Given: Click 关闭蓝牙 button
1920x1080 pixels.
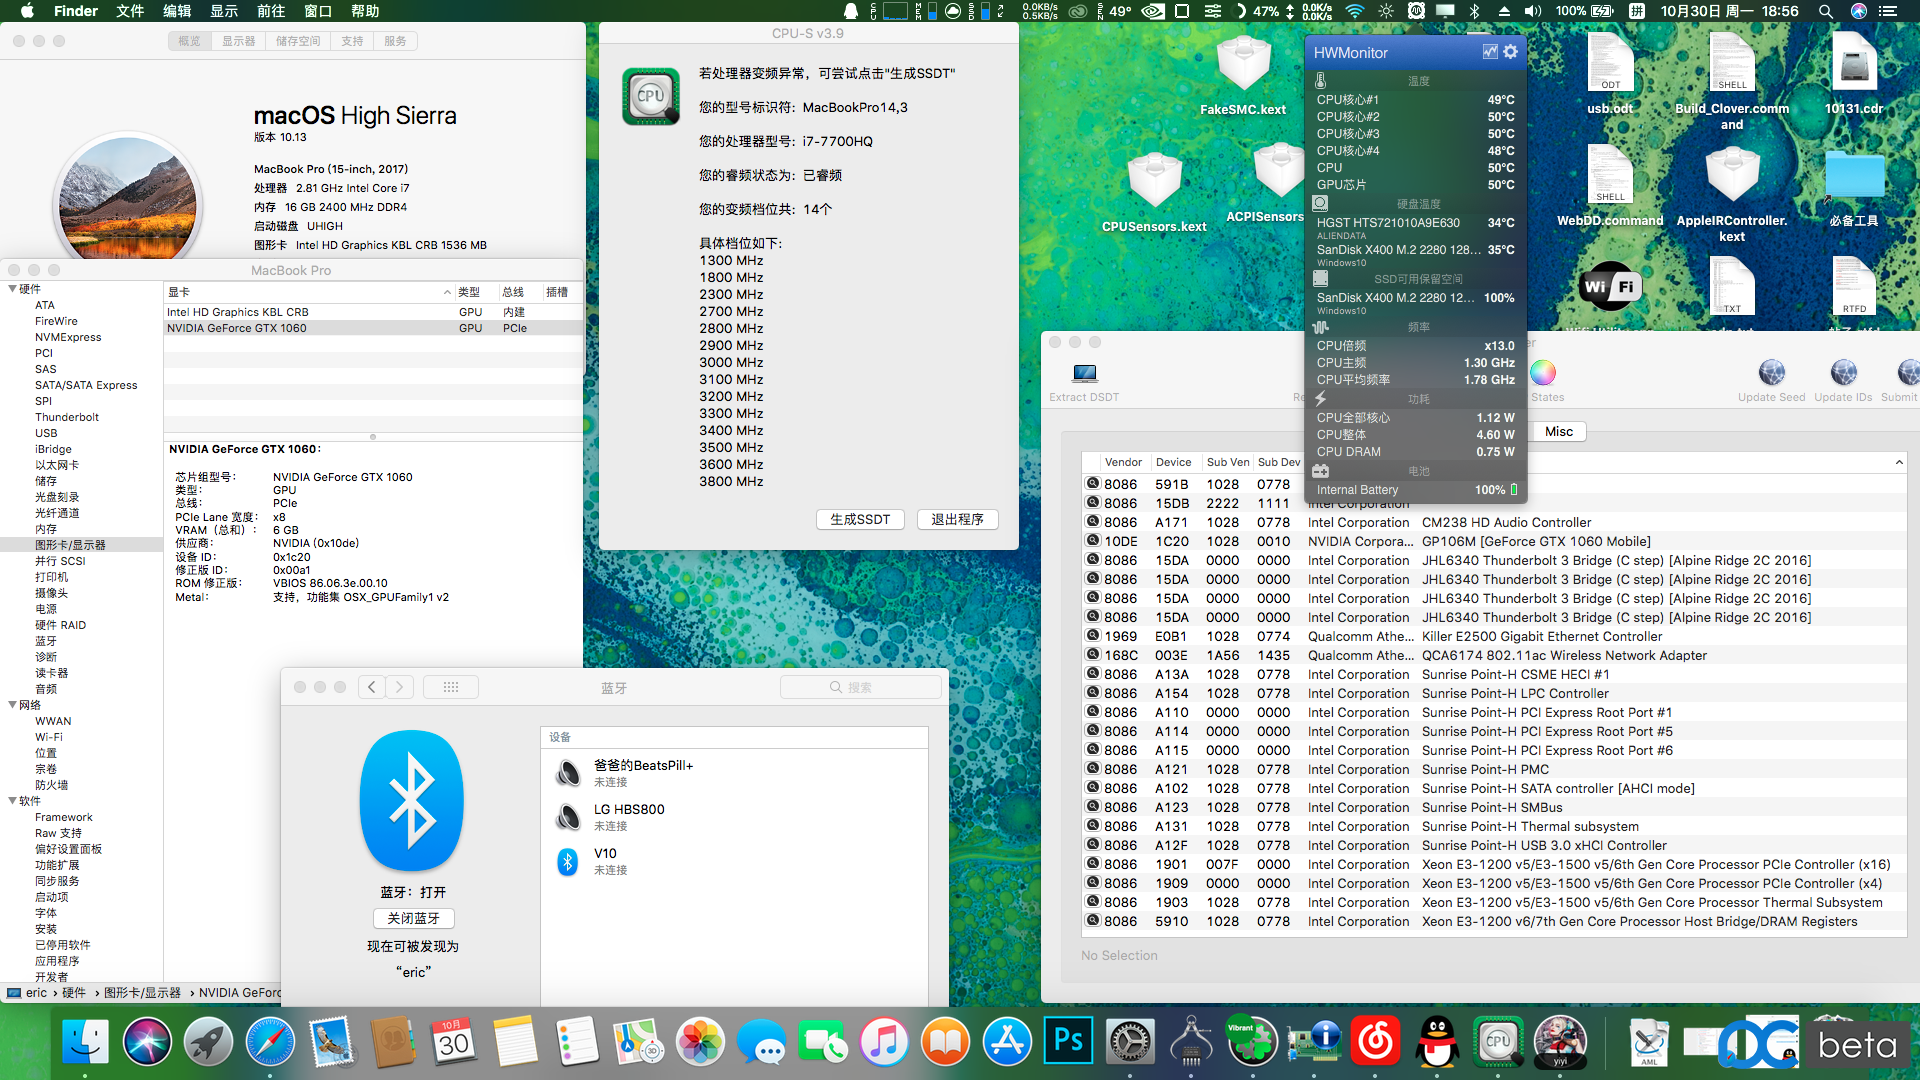Looking at the screenshot, I should (413, 918).
